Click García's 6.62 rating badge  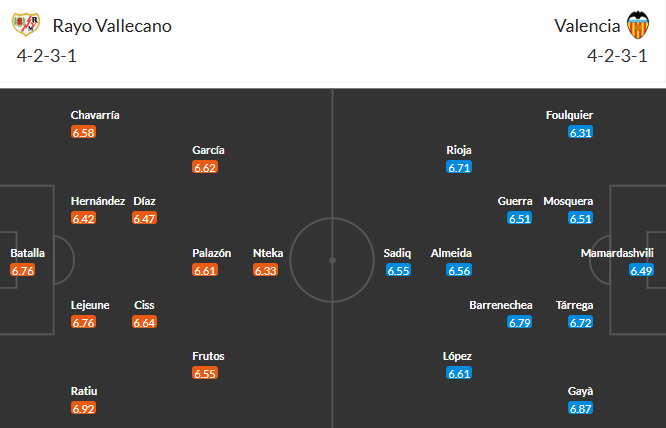coord(205,167)
